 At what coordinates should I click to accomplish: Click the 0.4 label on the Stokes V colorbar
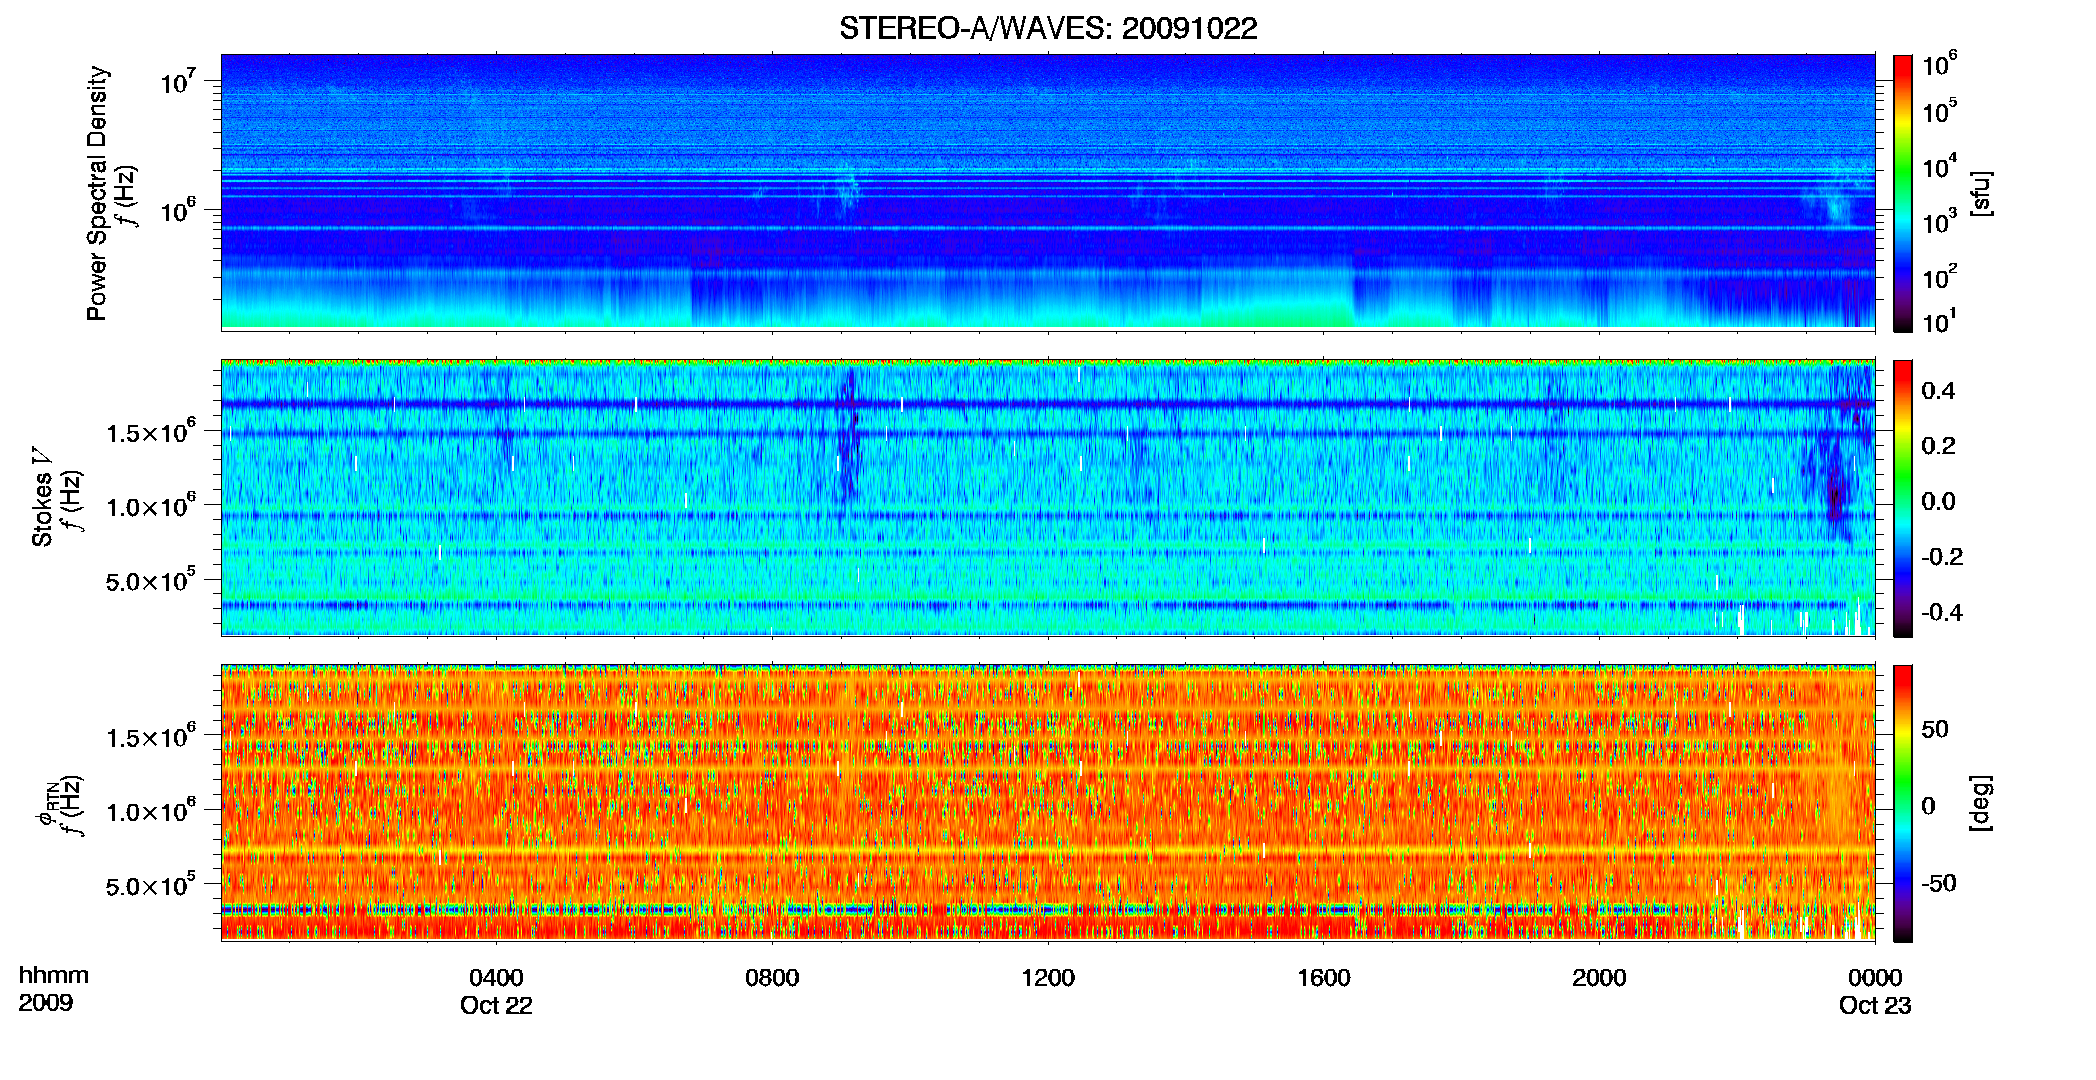point(1938,391)
